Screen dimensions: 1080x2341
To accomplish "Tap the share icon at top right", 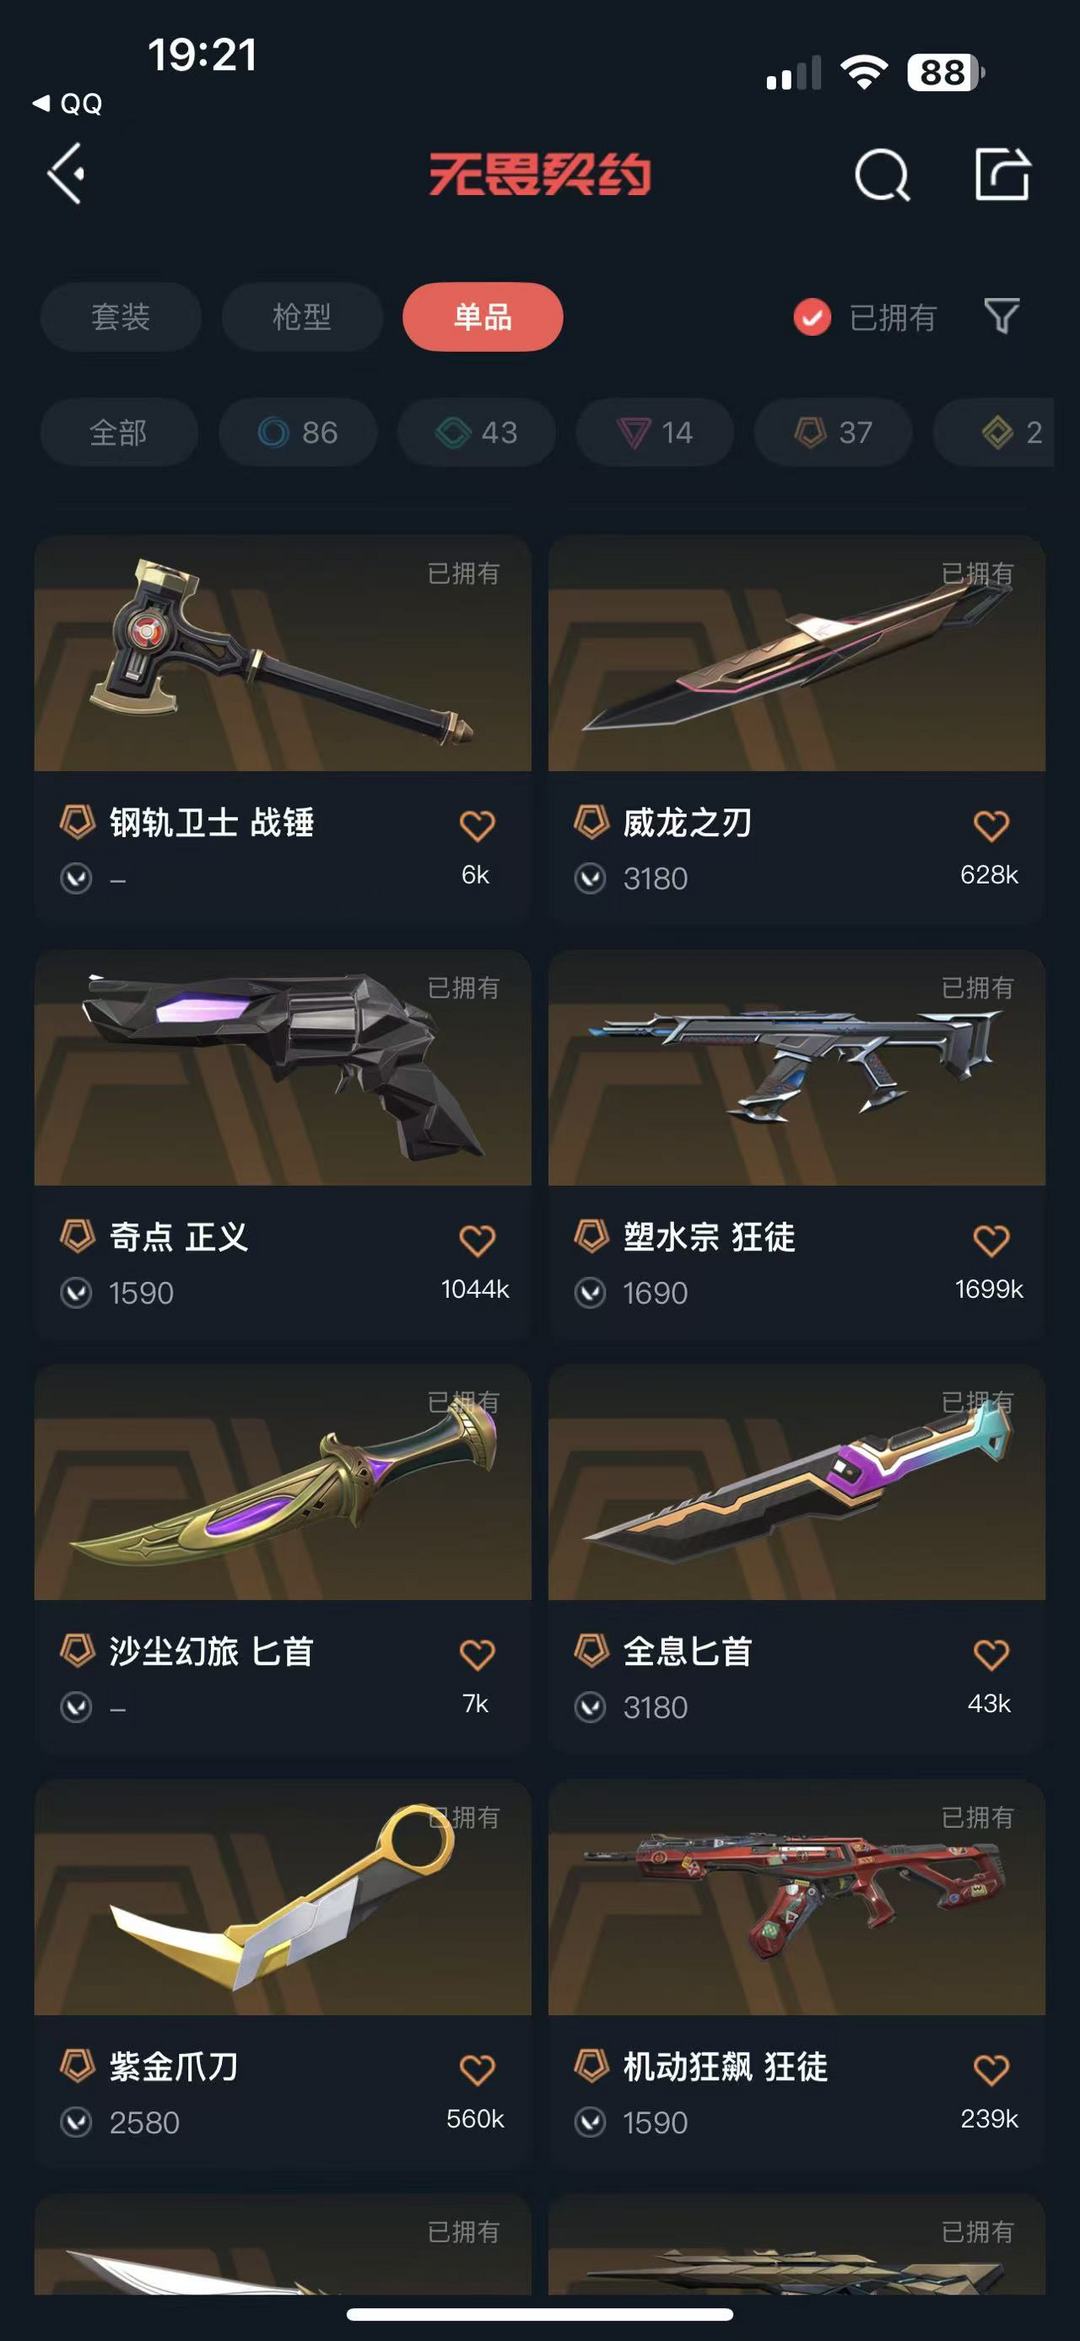I will [1002, 174].
